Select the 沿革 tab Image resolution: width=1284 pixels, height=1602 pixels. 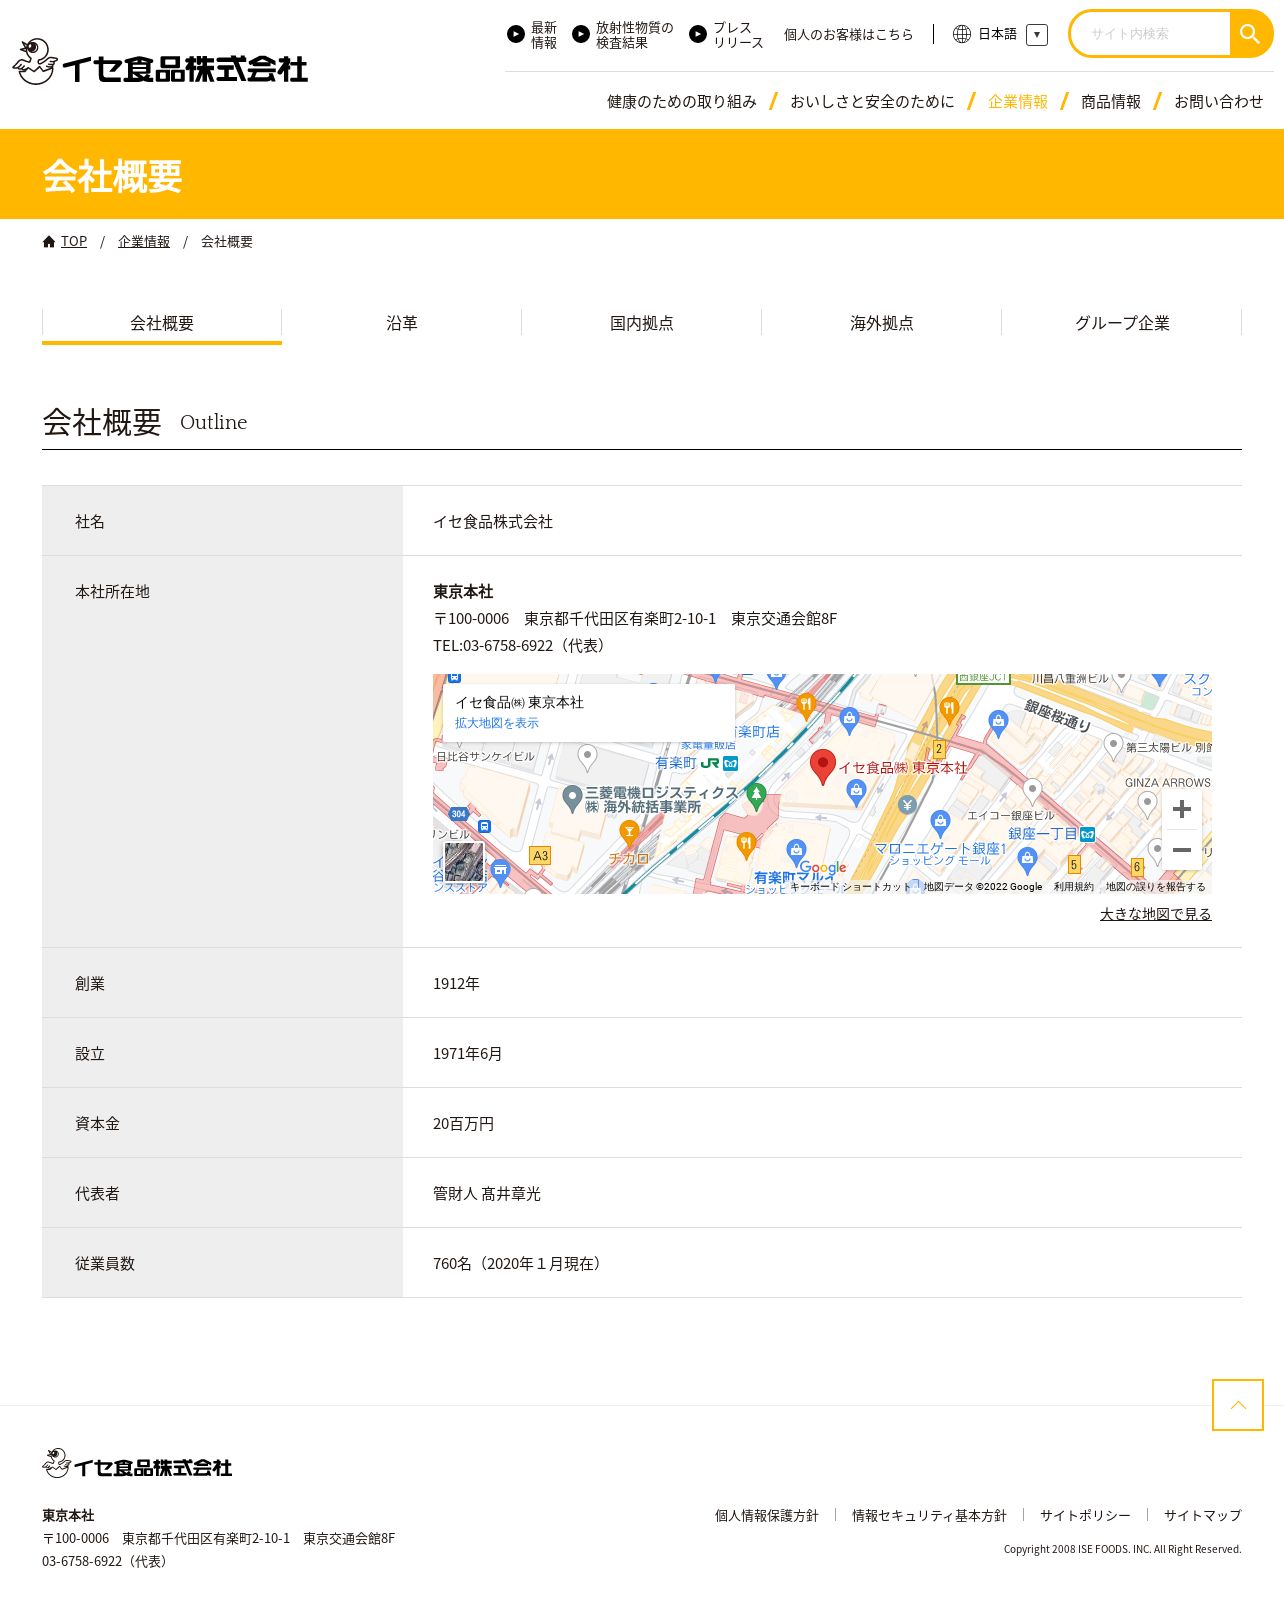pos(402,324)
